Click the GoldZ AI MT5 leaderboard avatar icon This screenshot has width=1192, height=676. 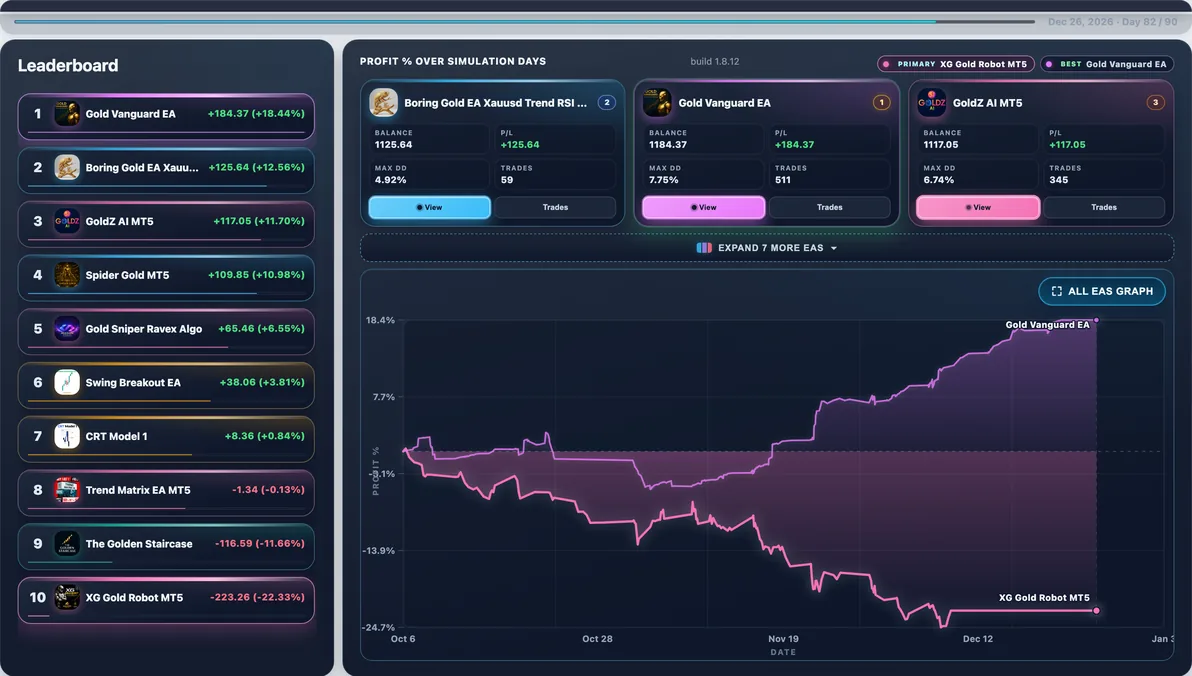tap(67, 221)
